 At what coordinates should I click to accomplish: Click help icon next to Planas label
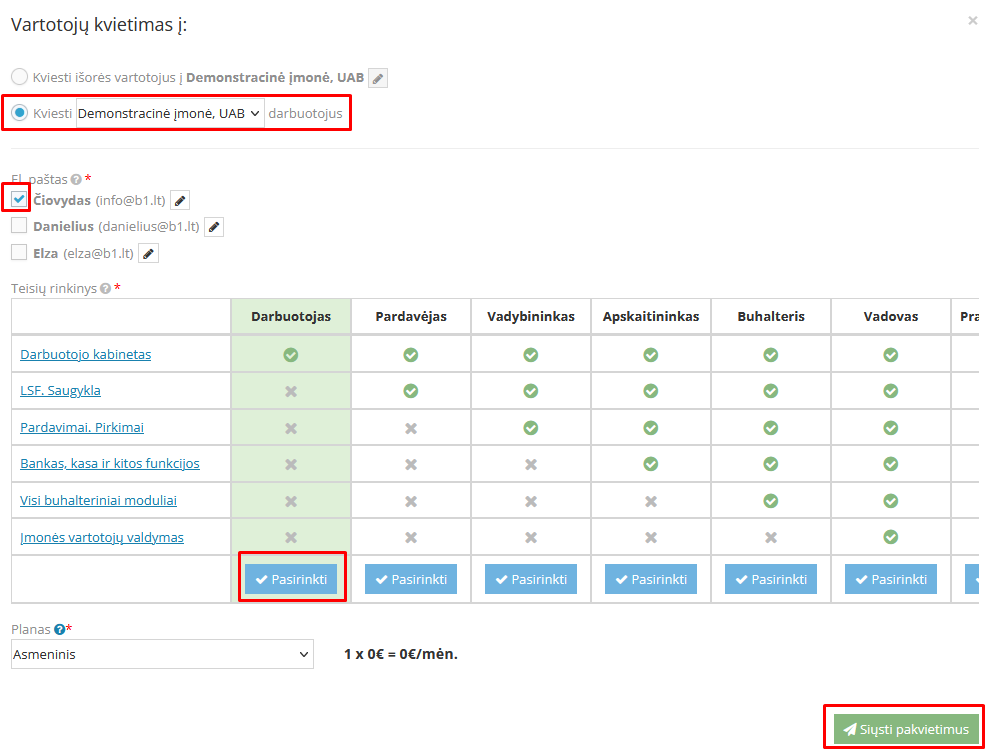(60, 630)
